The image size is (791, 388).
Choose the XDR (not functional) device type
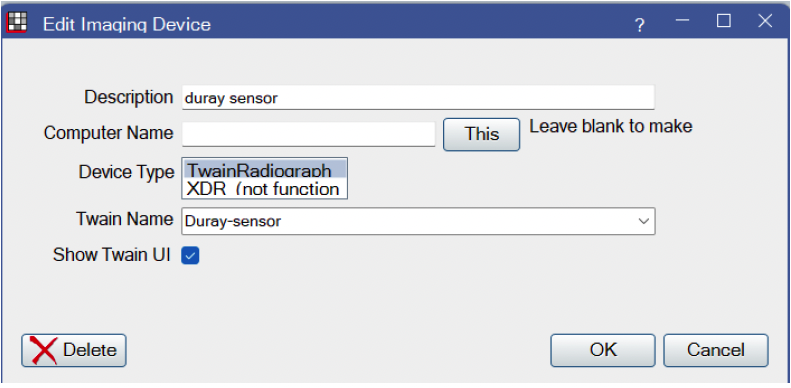pos(265,189)
